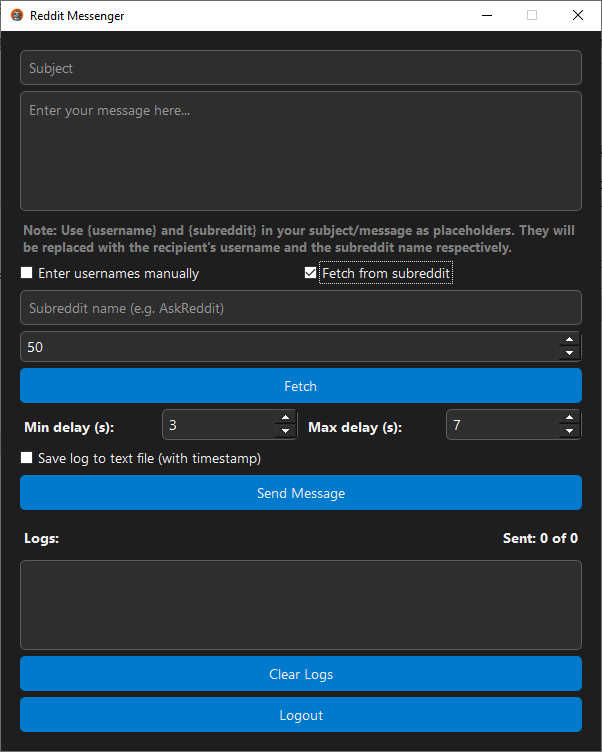The width and height of the screenshot is (602, 752).
Task: Click the 'Logs:' label
Action: click(42, 538)
